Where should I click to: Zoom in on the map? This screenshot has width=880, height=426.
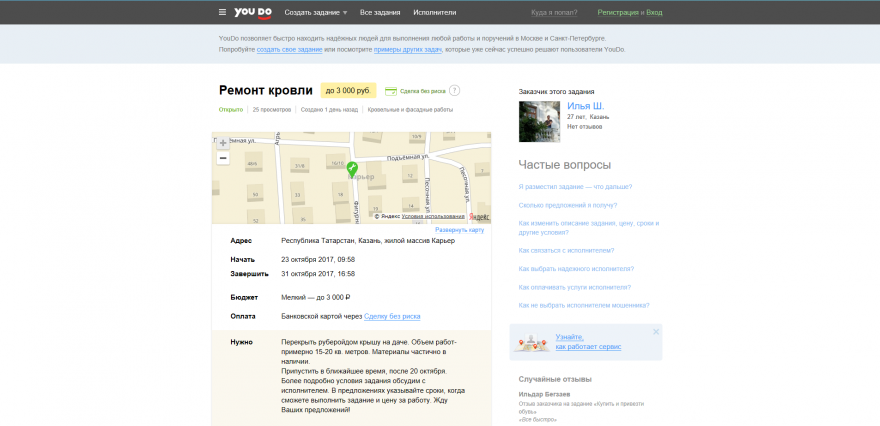pyautogui.click(x=223, y=143)
